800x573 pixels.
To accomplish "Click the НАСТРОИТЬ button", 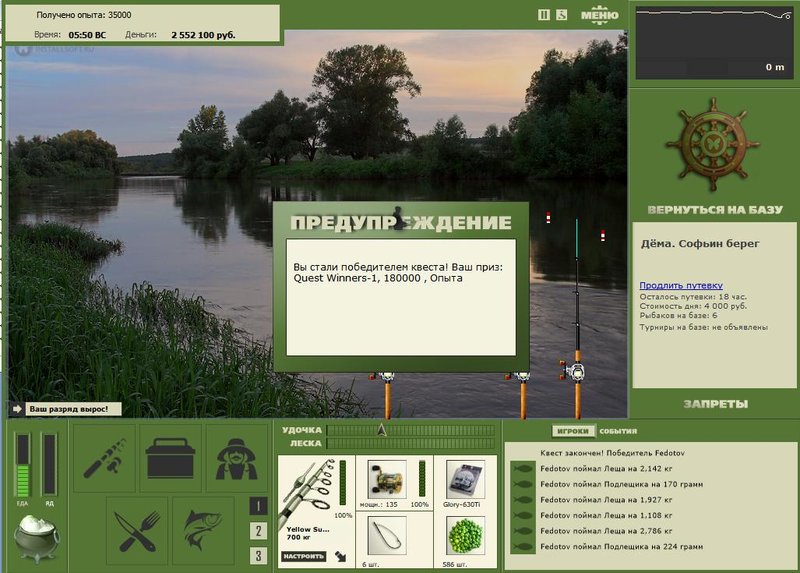I will 304,556.
